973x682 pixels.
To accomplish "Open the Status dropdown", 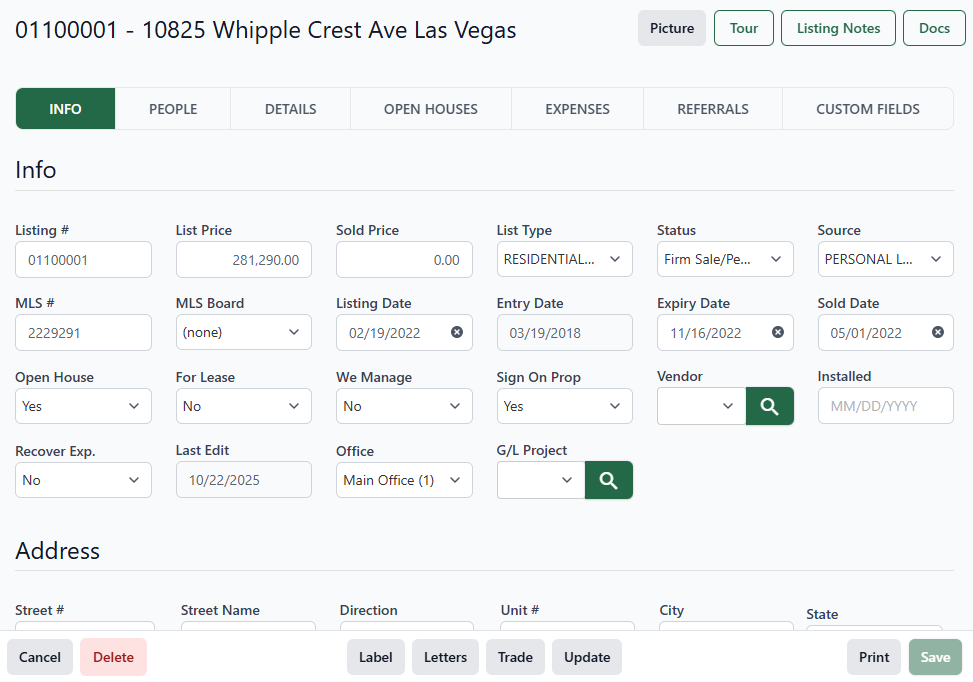I will point(725,259).
